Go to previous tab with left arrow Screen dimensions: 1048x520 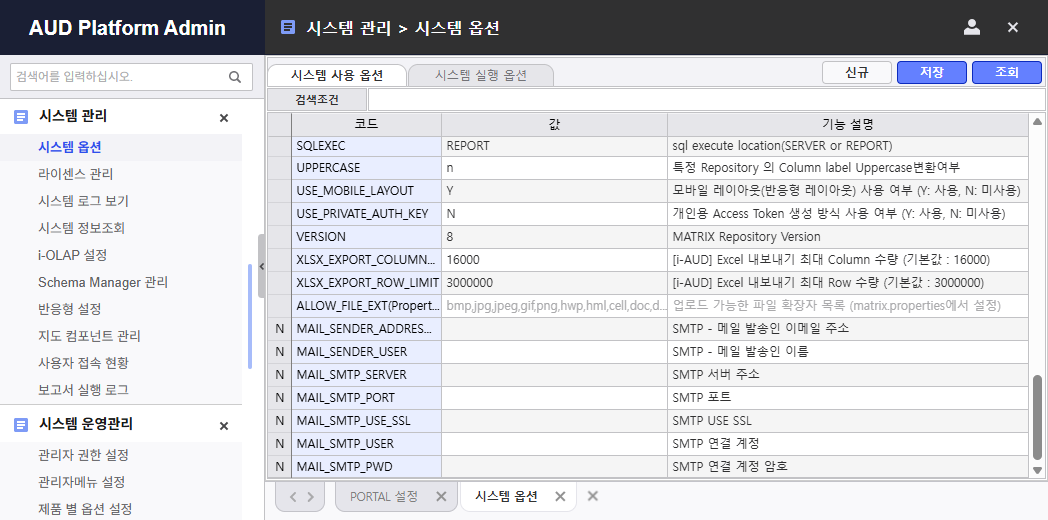pos(293,497)
